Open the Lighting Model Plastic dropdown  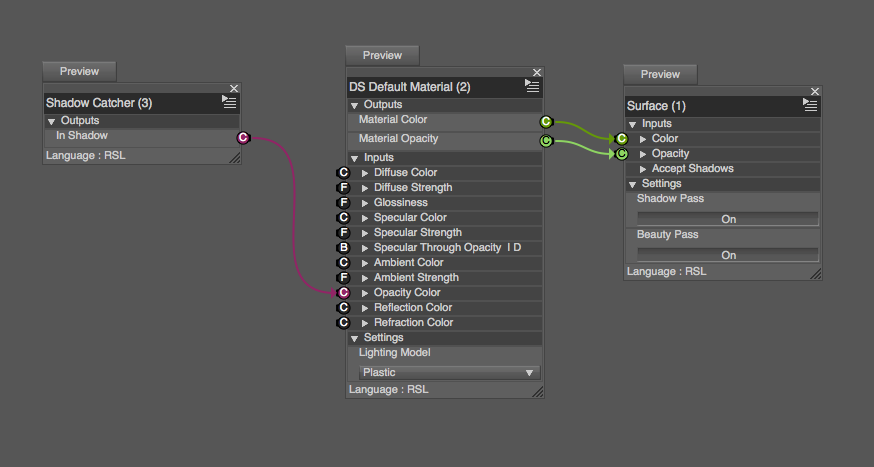(447, 373)
